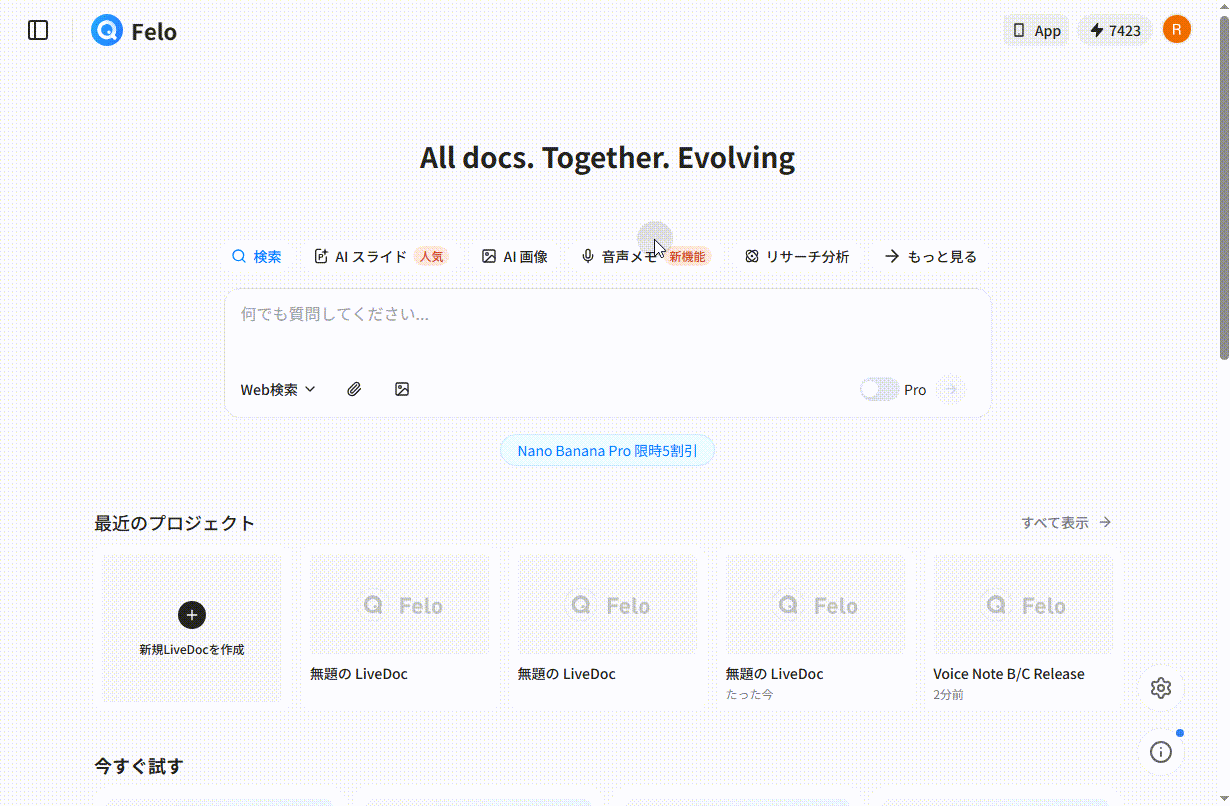Attach a file with the paperclip icon

354,389
